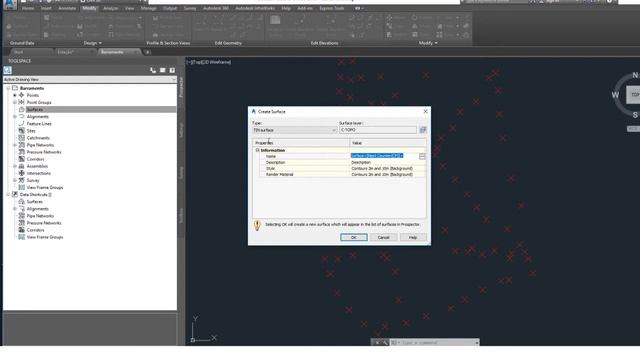Expand the Assemblies tree node
This screenshot has height=360, width=640.
15,166
